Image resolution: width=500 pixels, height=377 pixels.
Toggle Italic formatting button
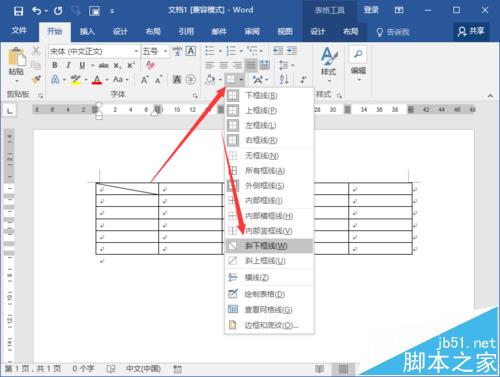pyautogui.click(x=68, y=65)
